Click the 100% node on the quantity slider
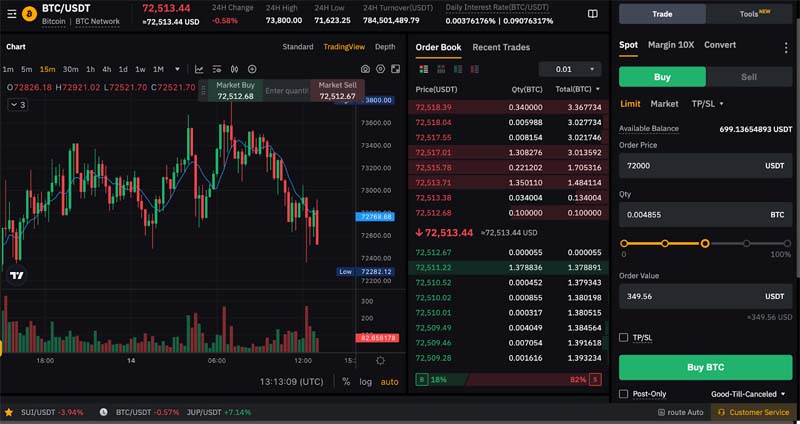800x424 pixels. (x=787, y=244)
